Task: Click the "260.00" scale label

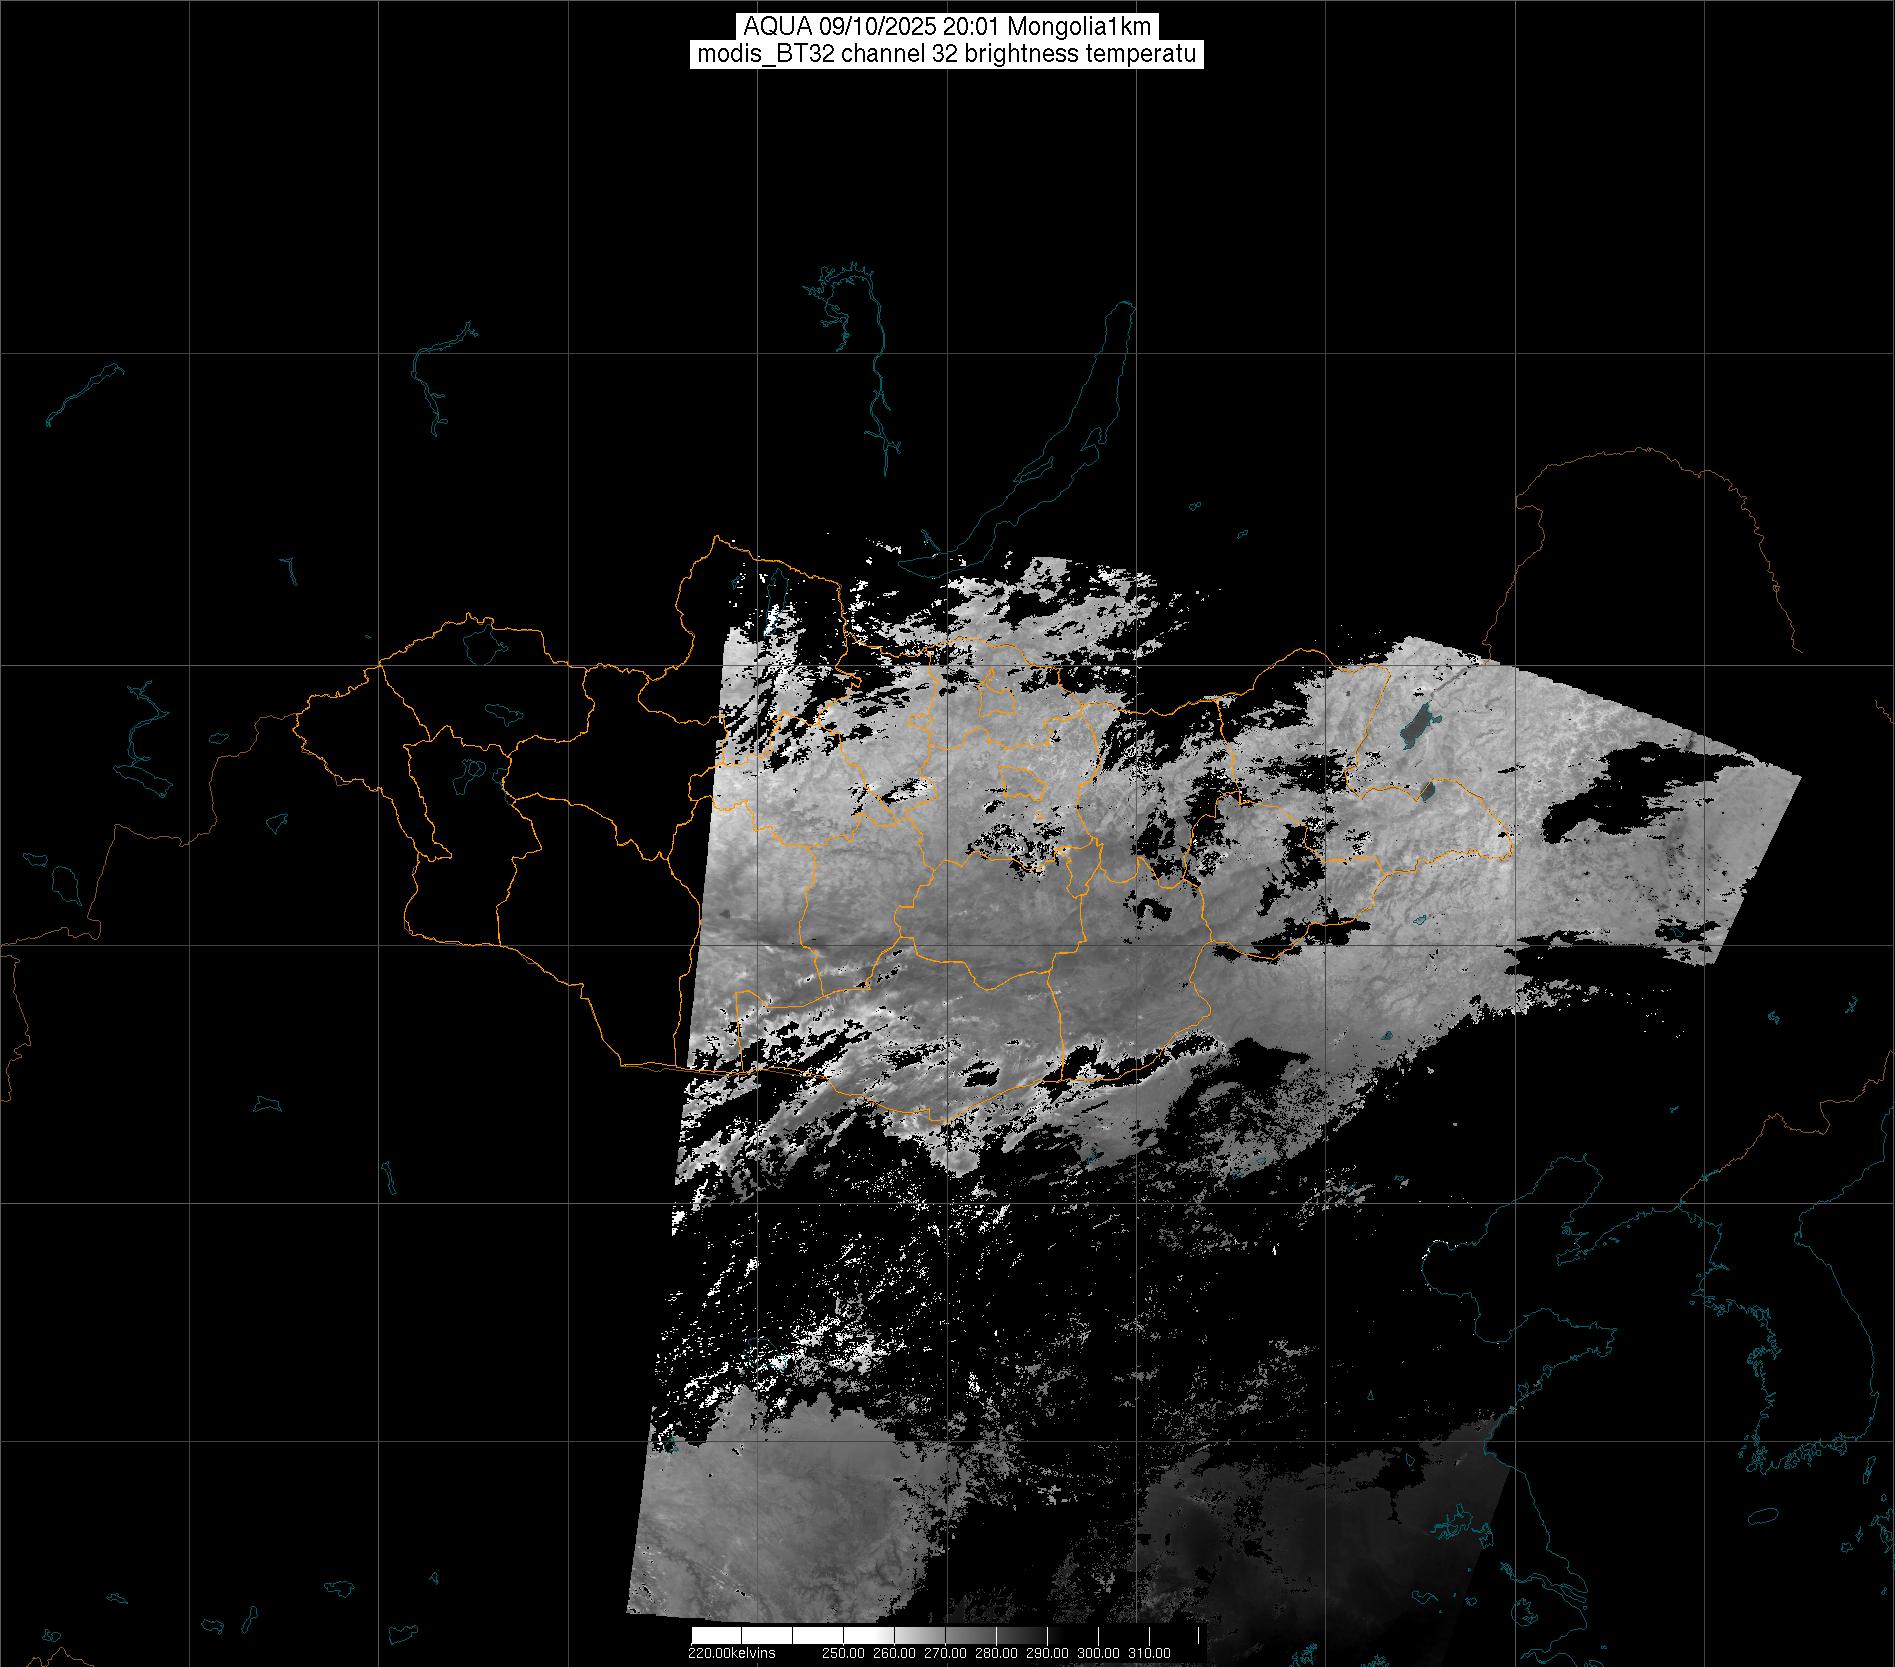Action: click(x=894, y=1653)
